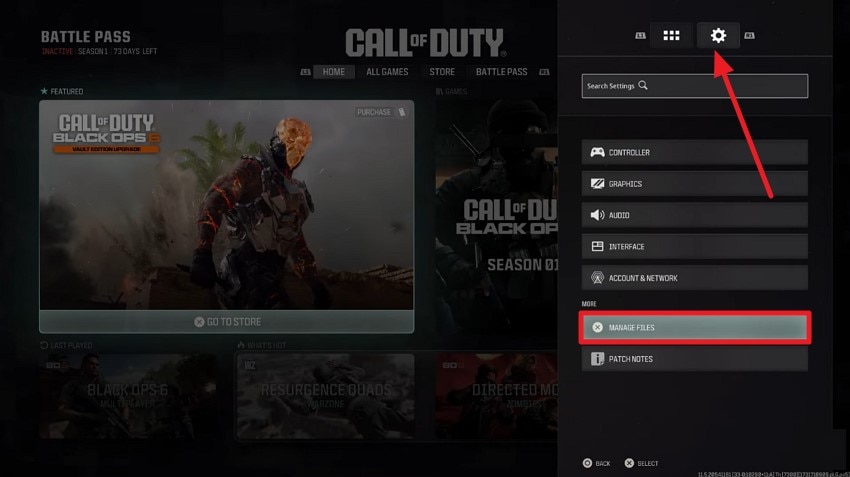Click the magnifier icon in Search Settings
The image size is (850, 477).
[643, 85]
